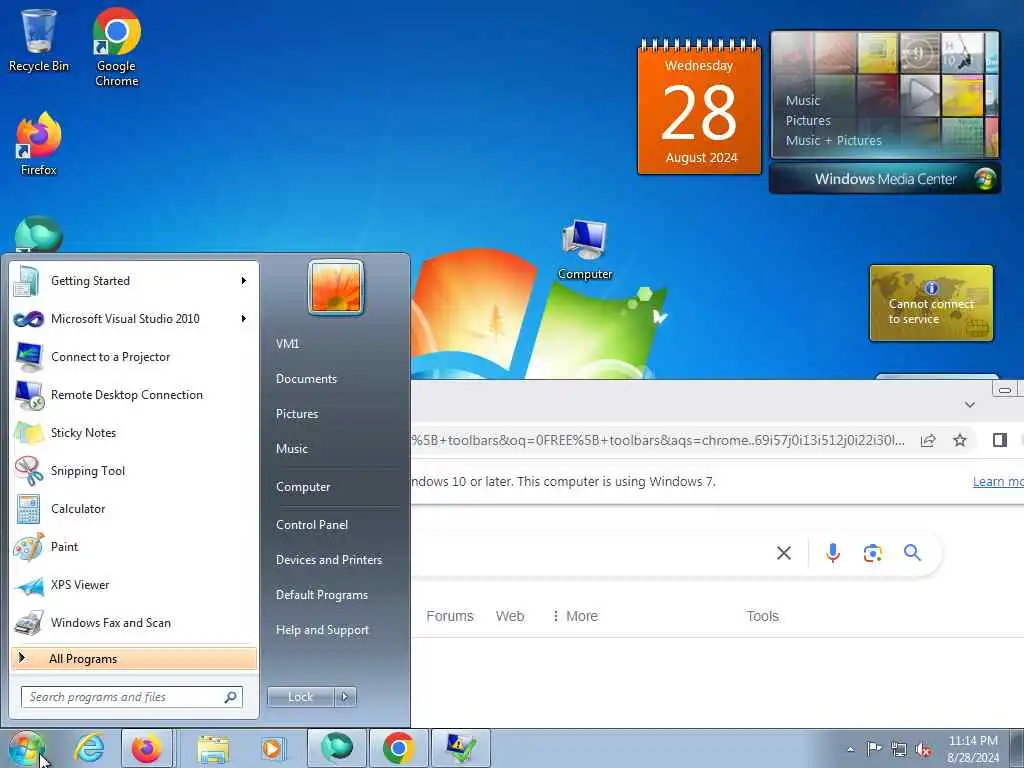Open Chrome tab search chevron

[970, 405]
